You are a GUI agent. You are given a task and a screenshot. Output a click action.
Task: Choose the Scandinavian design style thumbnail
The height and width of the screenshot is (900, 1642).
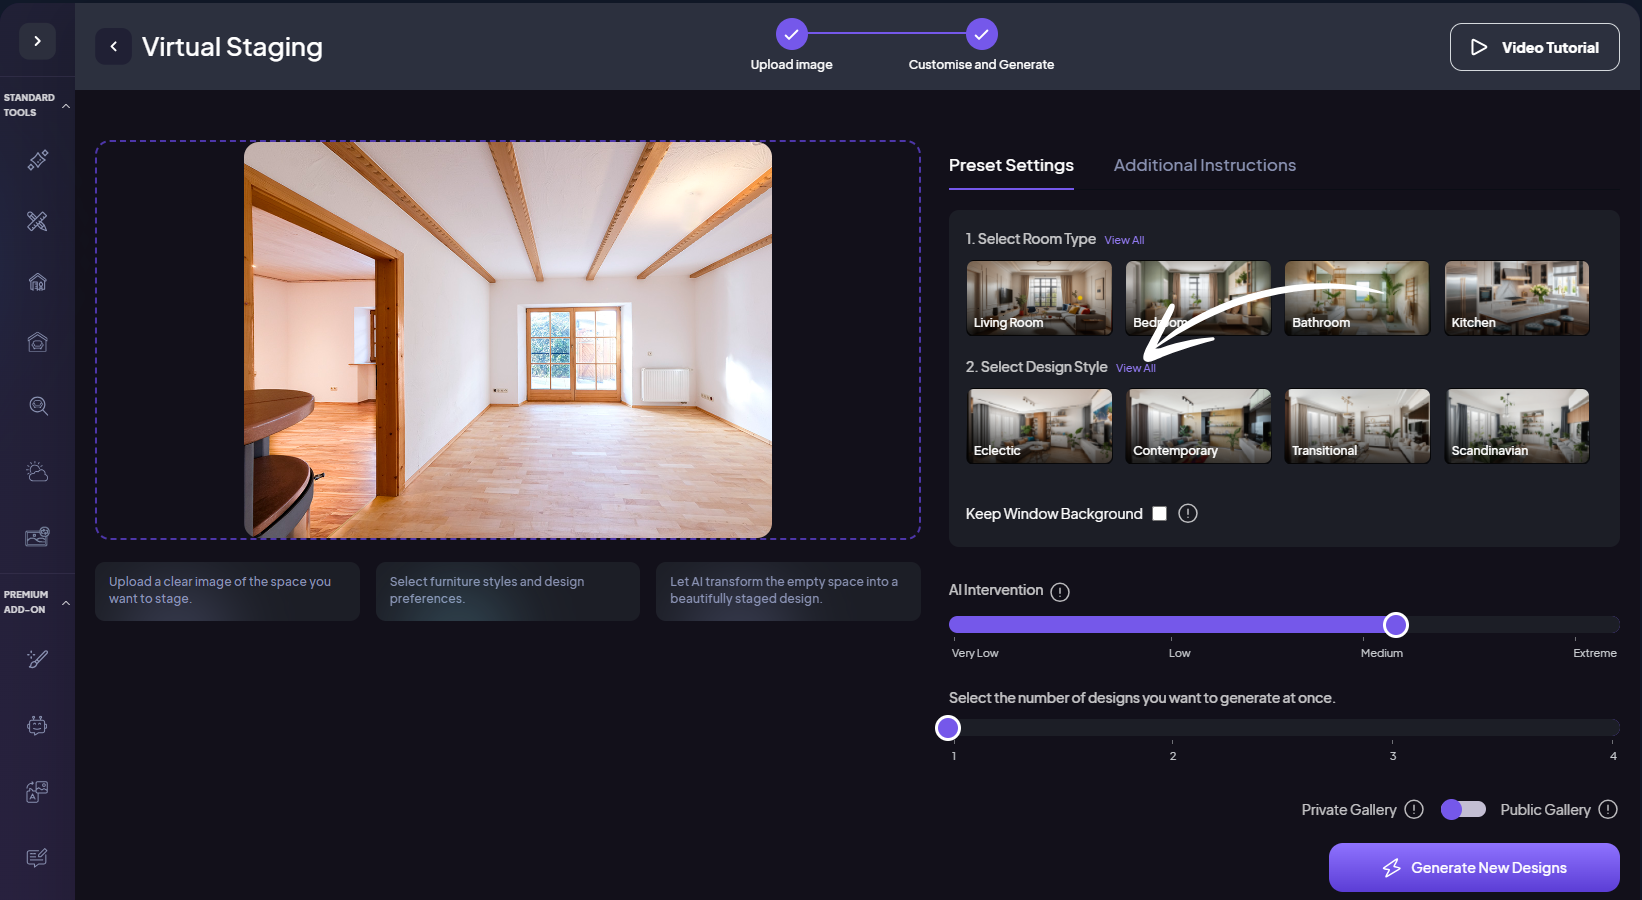click(1516, 426)
